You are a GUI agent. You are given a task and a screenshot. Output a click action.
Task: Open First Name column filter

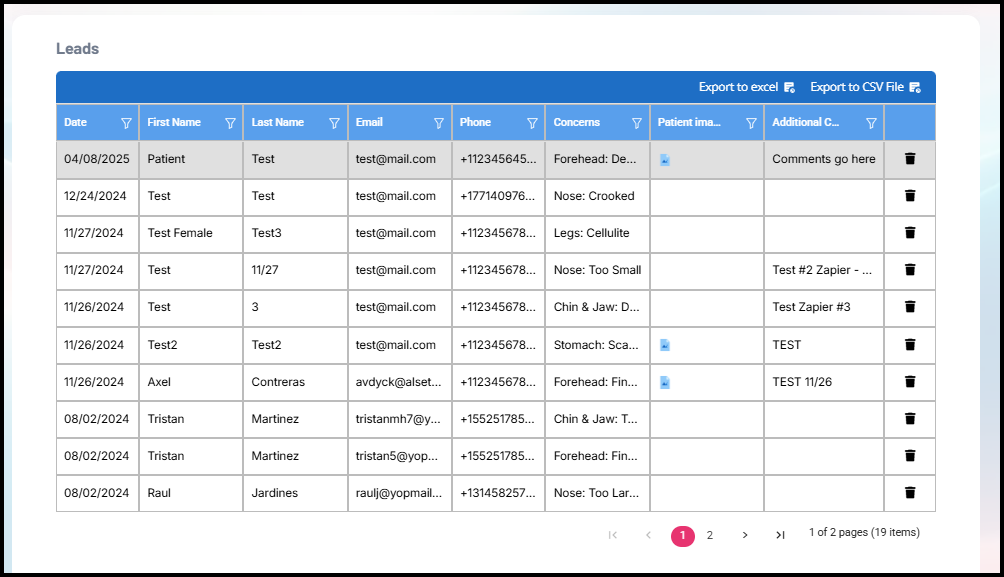coord(231,123)
